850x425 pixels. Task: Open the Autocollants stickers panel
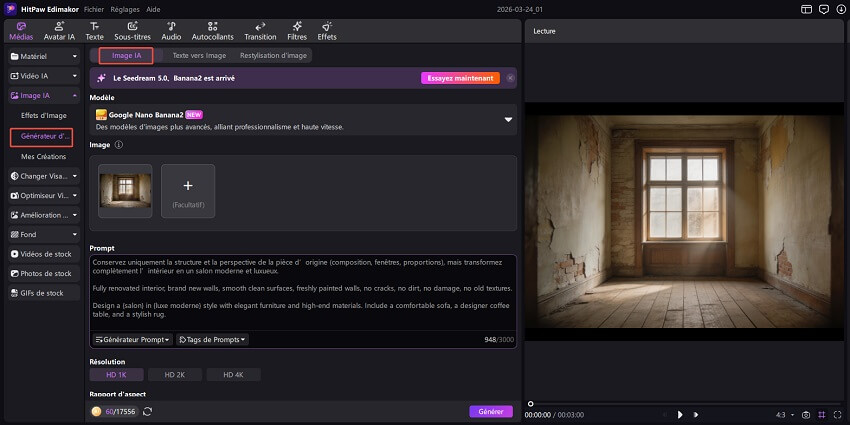point(212,30)
